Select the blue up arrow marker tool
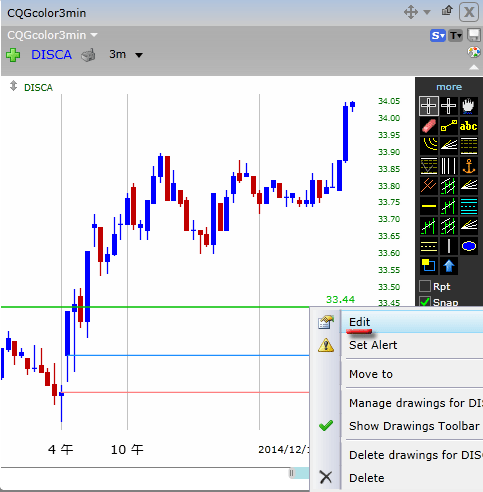Screen dimensions: 483x492 449,266
